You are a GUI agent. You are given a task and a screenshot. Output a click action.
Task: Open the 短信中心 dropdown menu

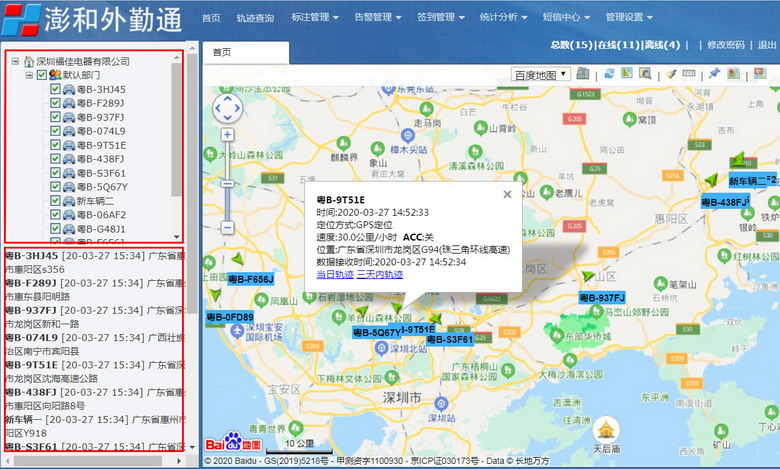coord(566,17)
